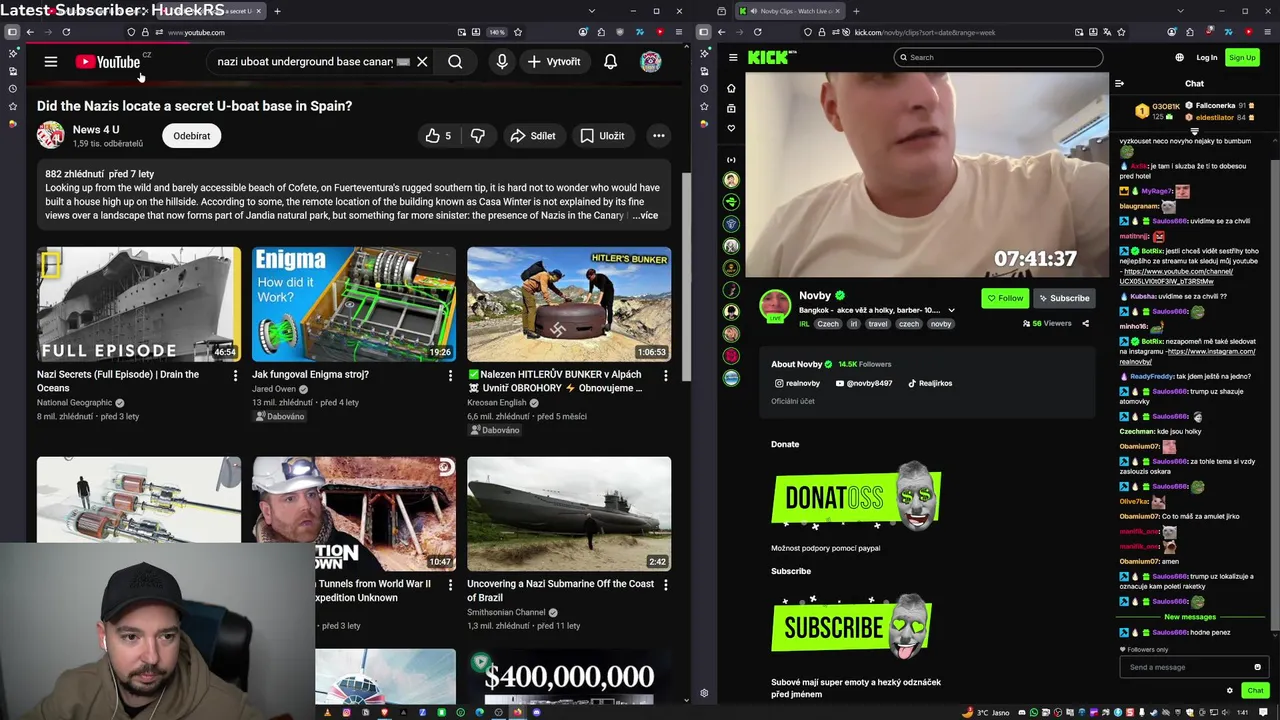1280x720 pixels.
Task: Collapse the Kick chat panel
Action: point(1119,84)
